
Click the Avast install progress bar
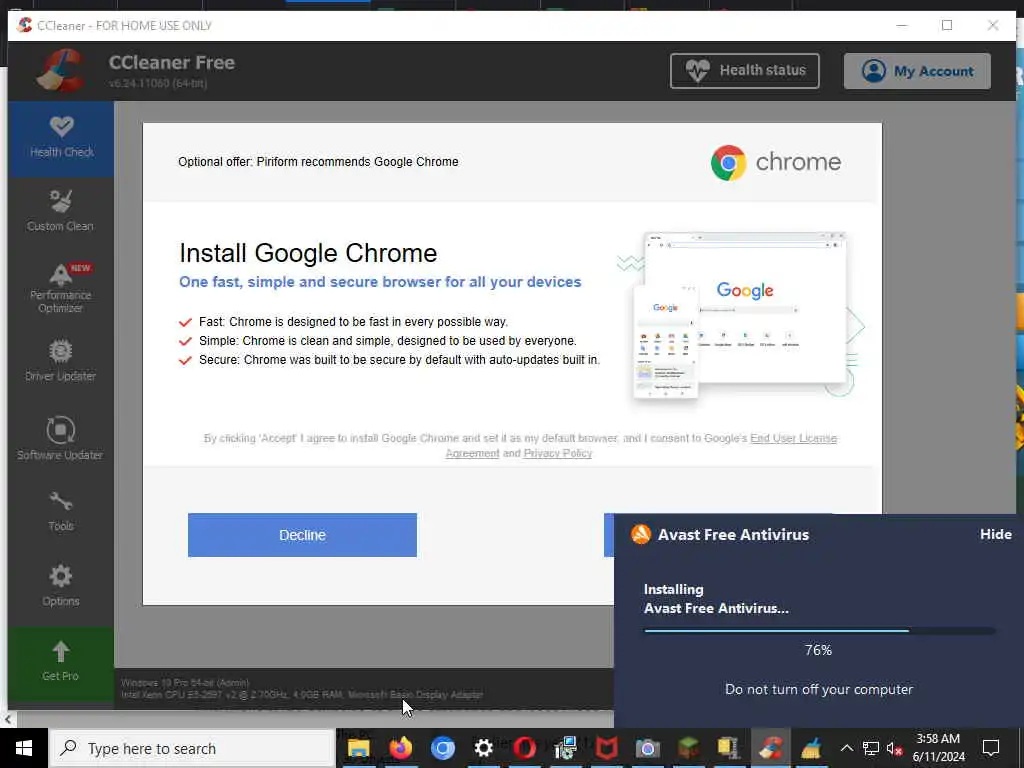coord(819,631)
